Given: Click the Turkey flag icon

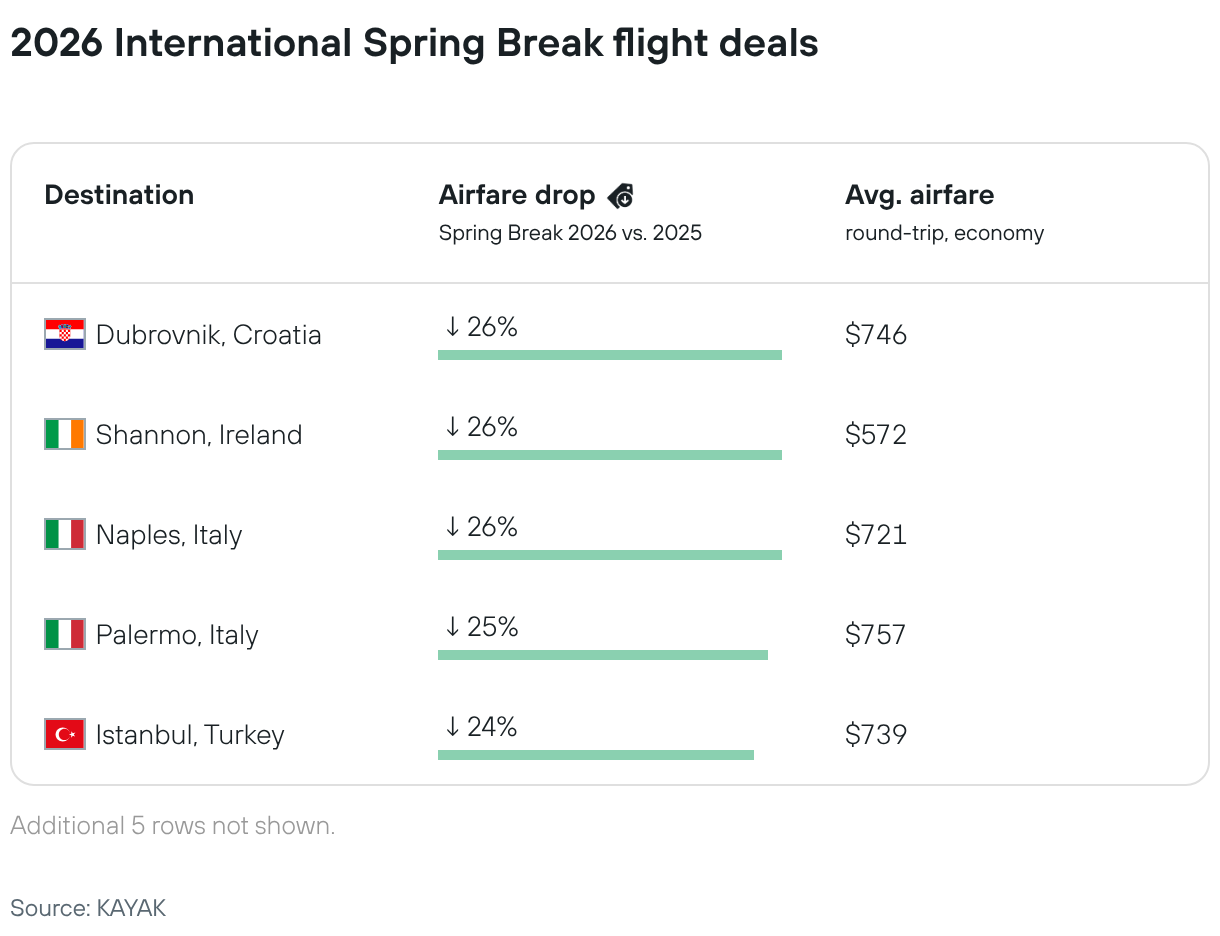Looking at the screenshot, I should pyautogui.click(x=65, y=734).
